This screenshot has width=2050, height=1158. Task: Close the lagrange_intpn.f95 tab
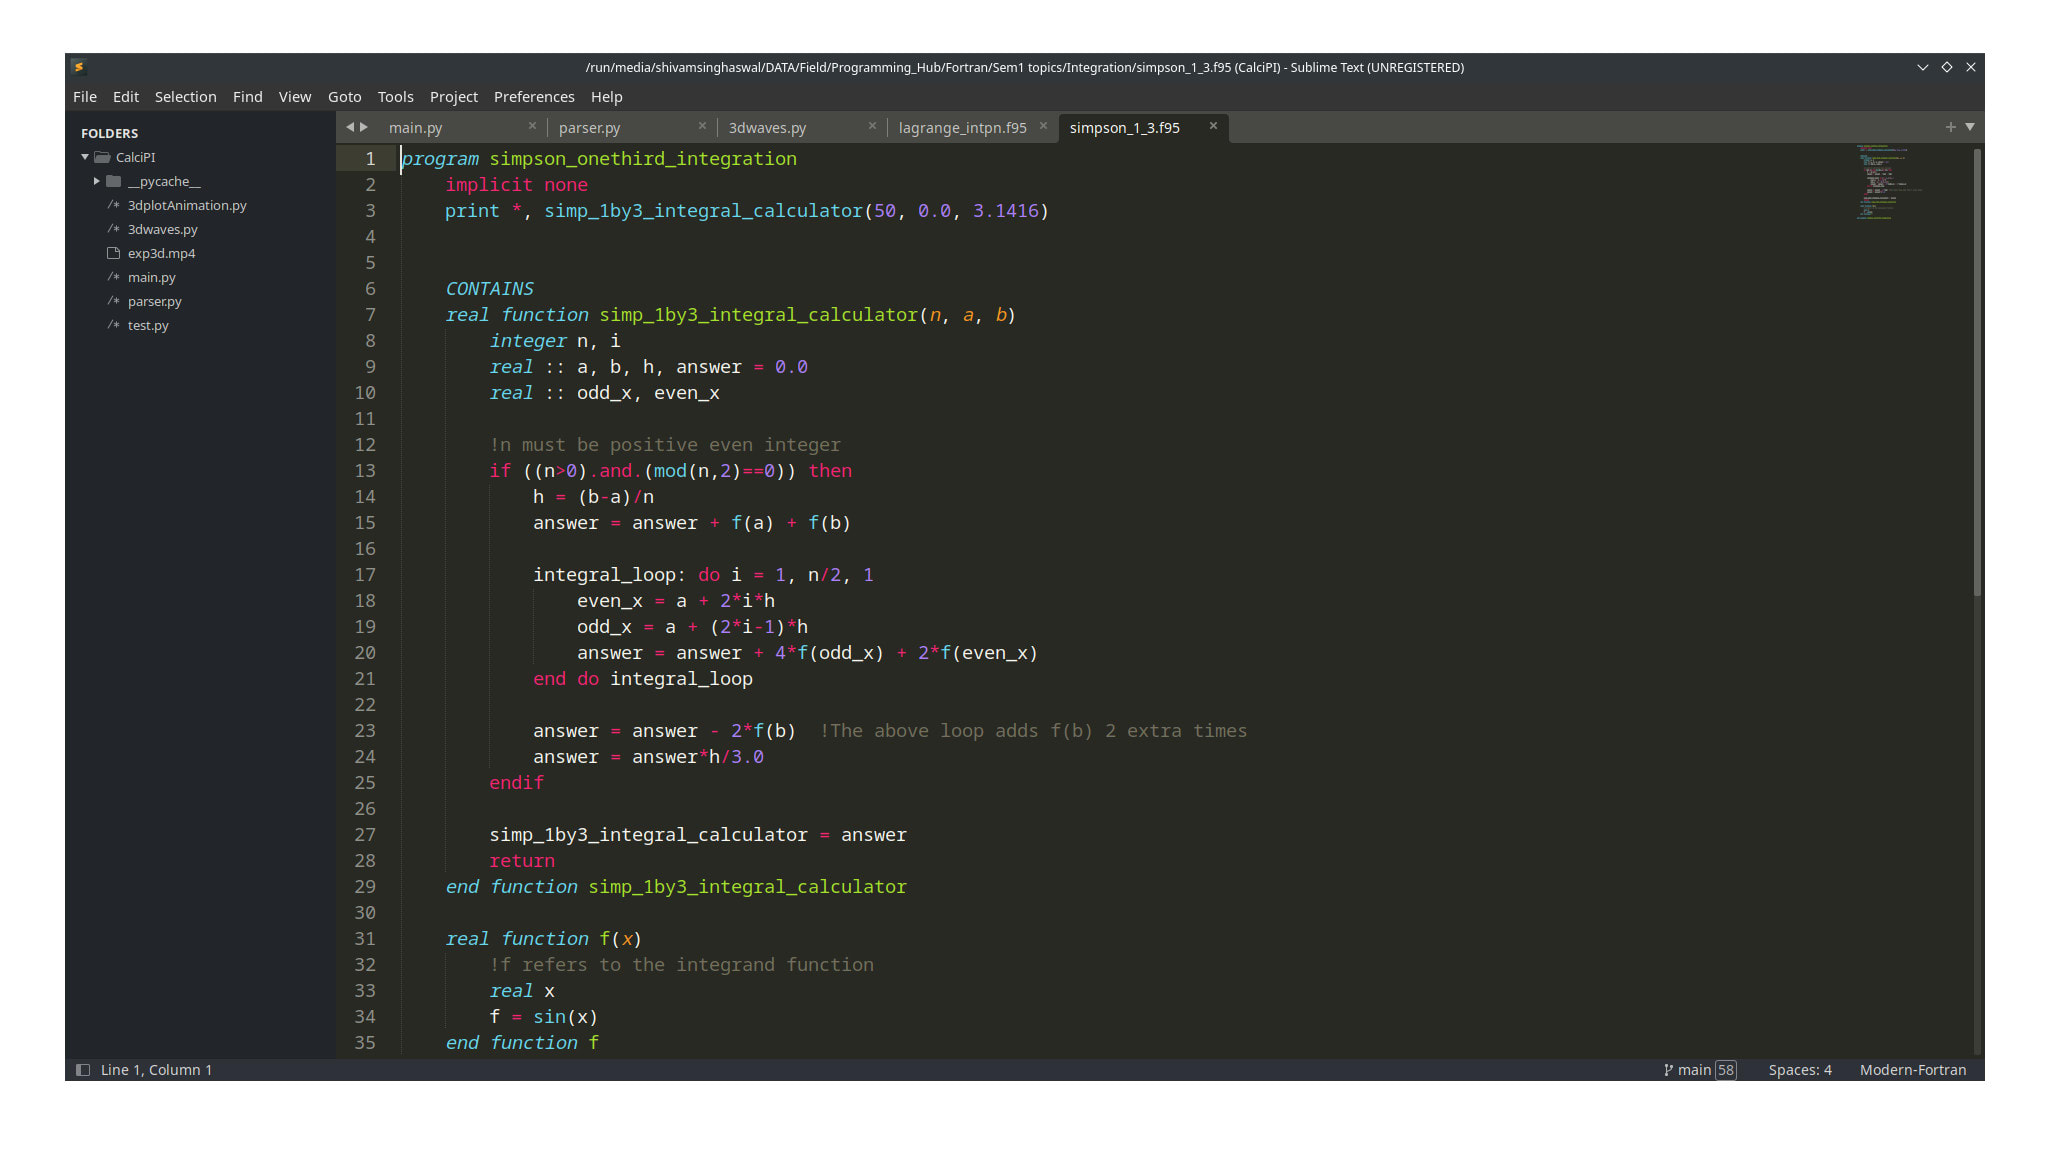(x=1043, y=126)
